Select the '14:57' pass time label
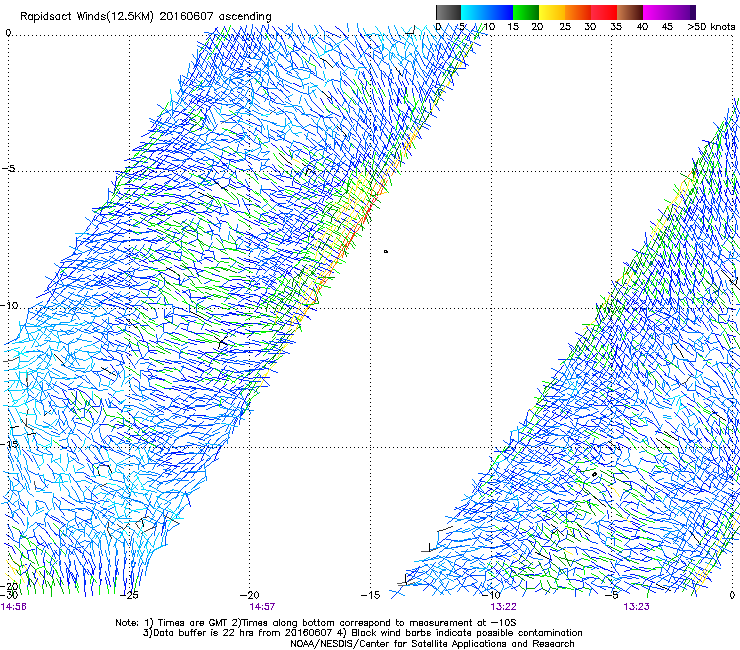Viewport: 740px width, 650px height. (262, 607)
